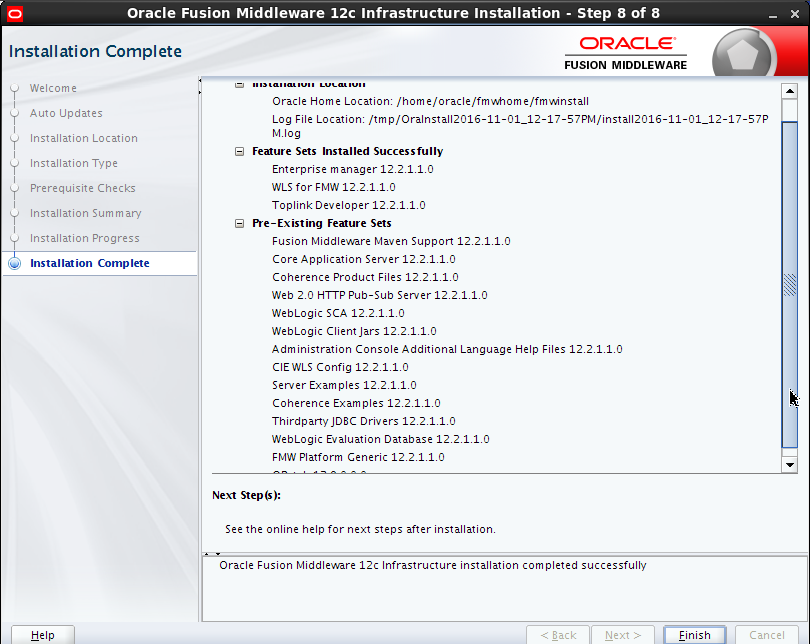
Task: Click the active Installation Complete bullet icon
Action: pos(14,263)
